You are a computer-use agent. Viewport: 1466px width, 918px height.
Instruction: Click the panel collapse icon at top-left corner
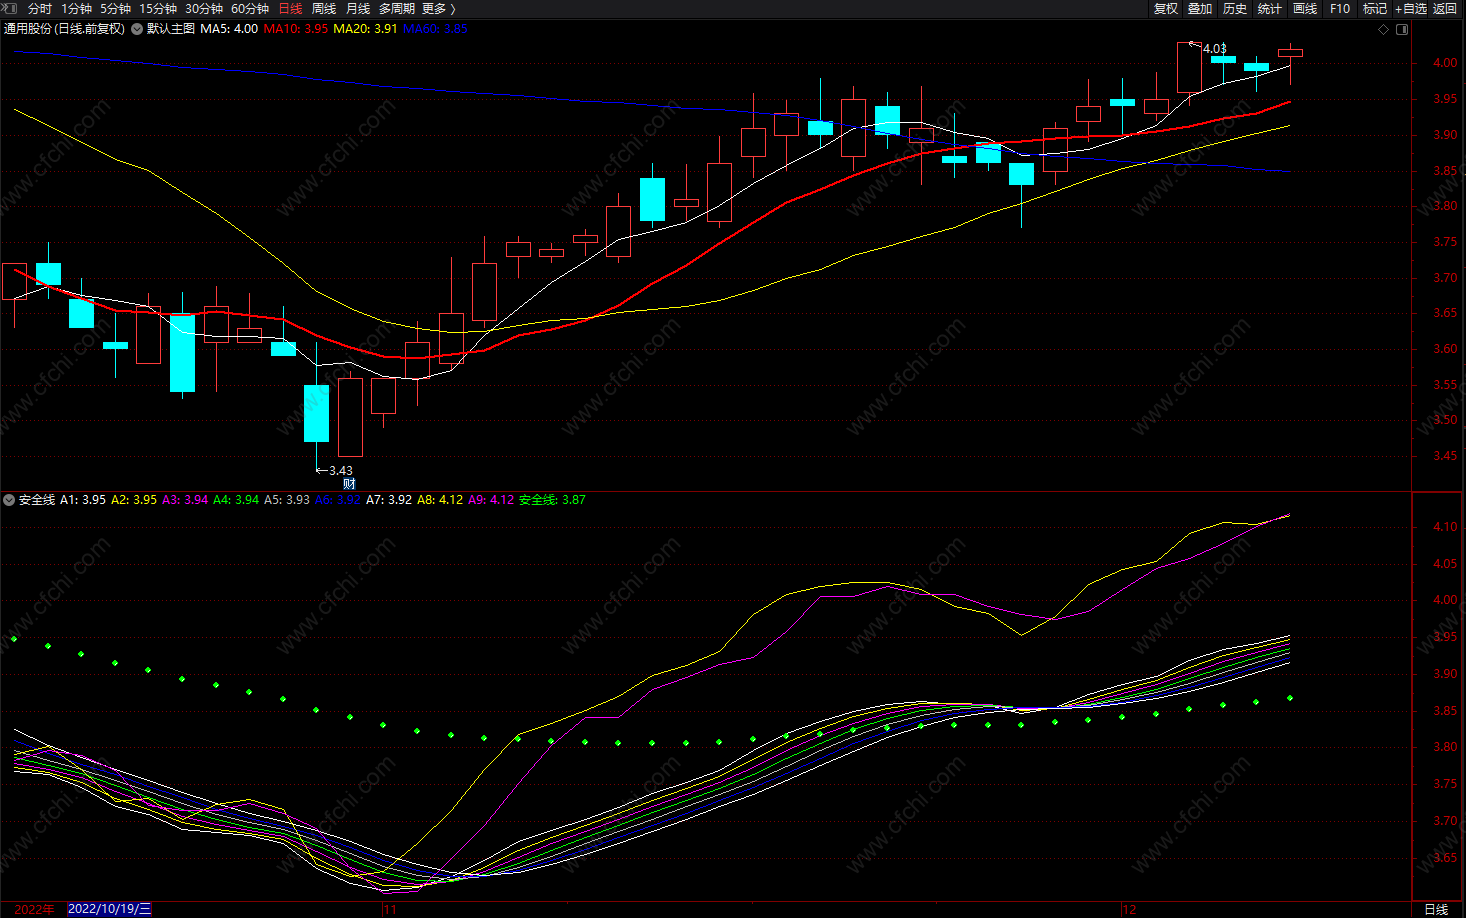point(10,8)
